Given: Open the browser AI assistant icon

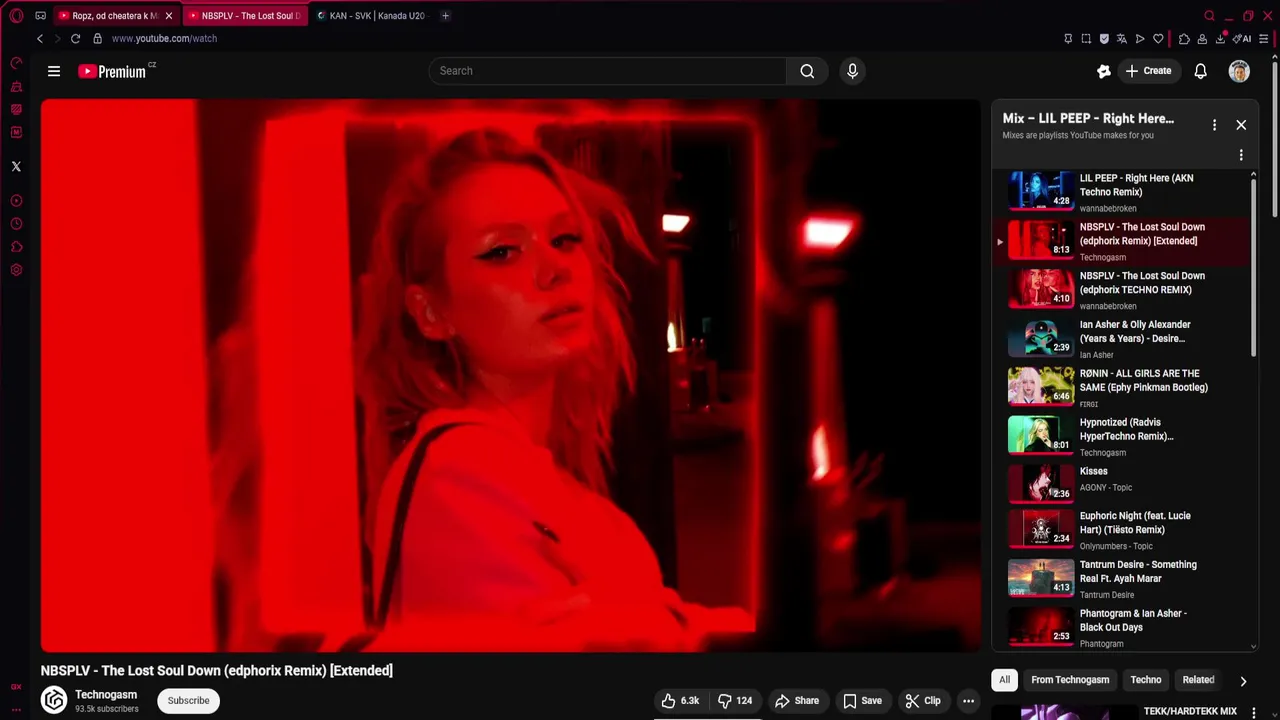Looking at the screenshot, I should click(x=1242, y=39).
